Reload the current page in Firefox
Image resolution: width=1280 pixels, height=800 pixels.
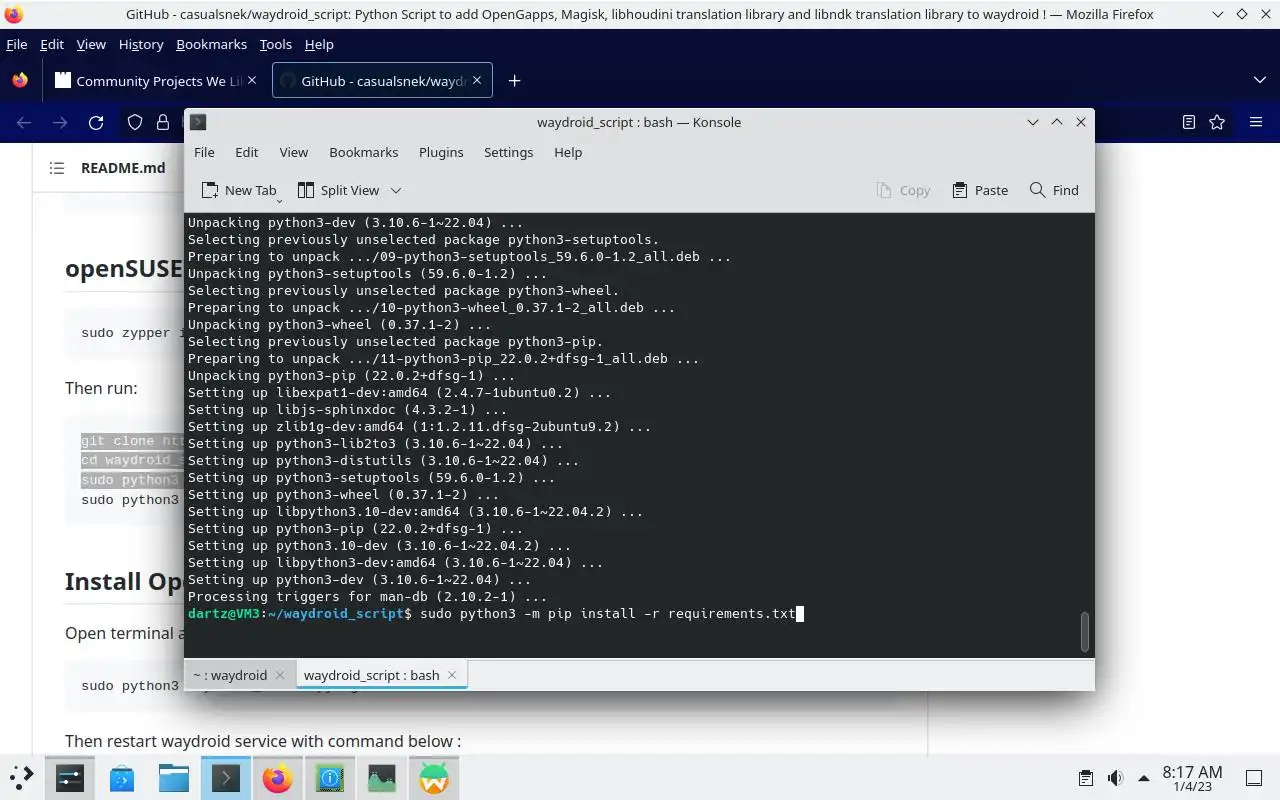pyautogui.click(x=96, y=122)
